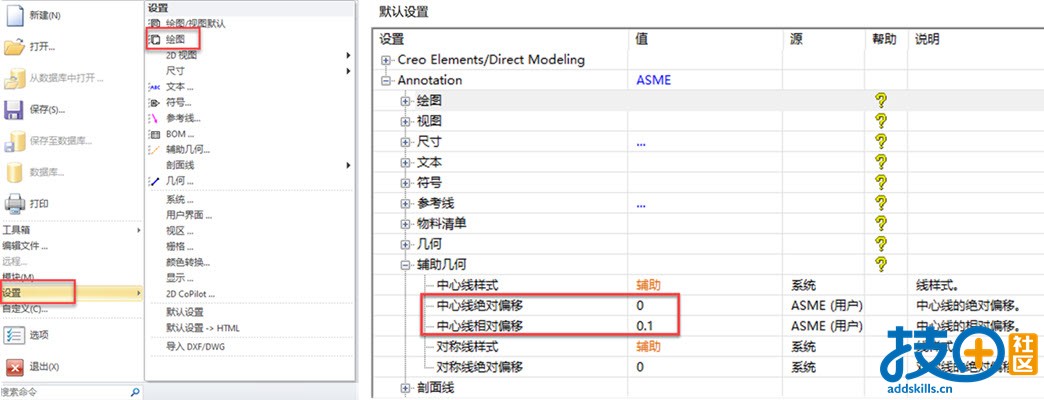Select 视区... in the settings submenu
Viewport: 1044px width, 400px height.
coord(180,231)
